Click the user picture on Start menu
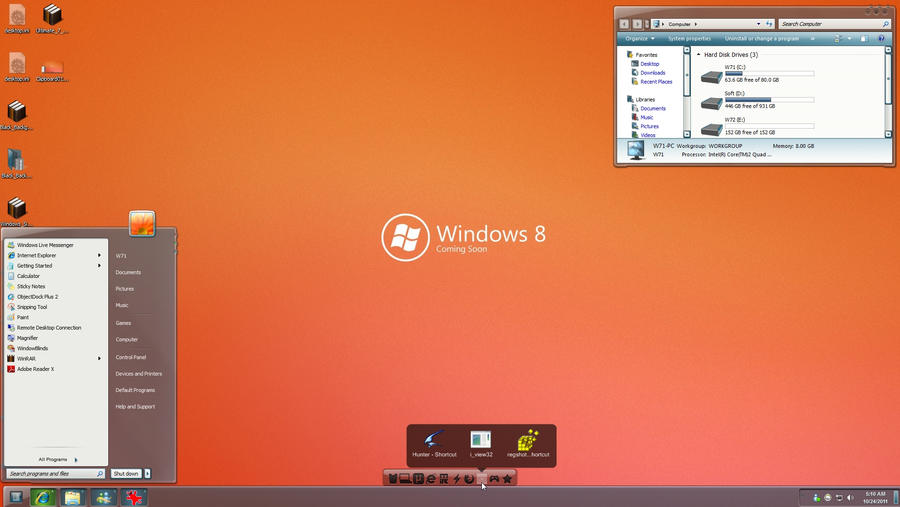The width and height of the screenshot is (900, 507). tap(142, 223)
